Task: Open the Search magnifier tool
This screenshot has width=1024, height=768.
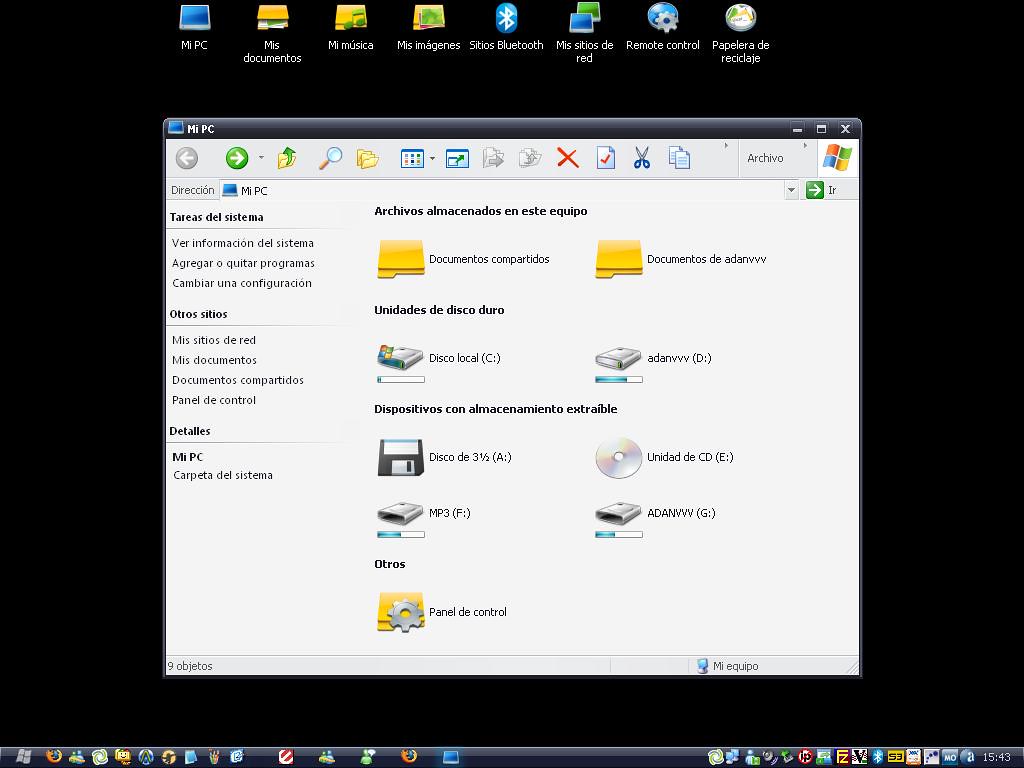Action: click(x=330, y=158)
